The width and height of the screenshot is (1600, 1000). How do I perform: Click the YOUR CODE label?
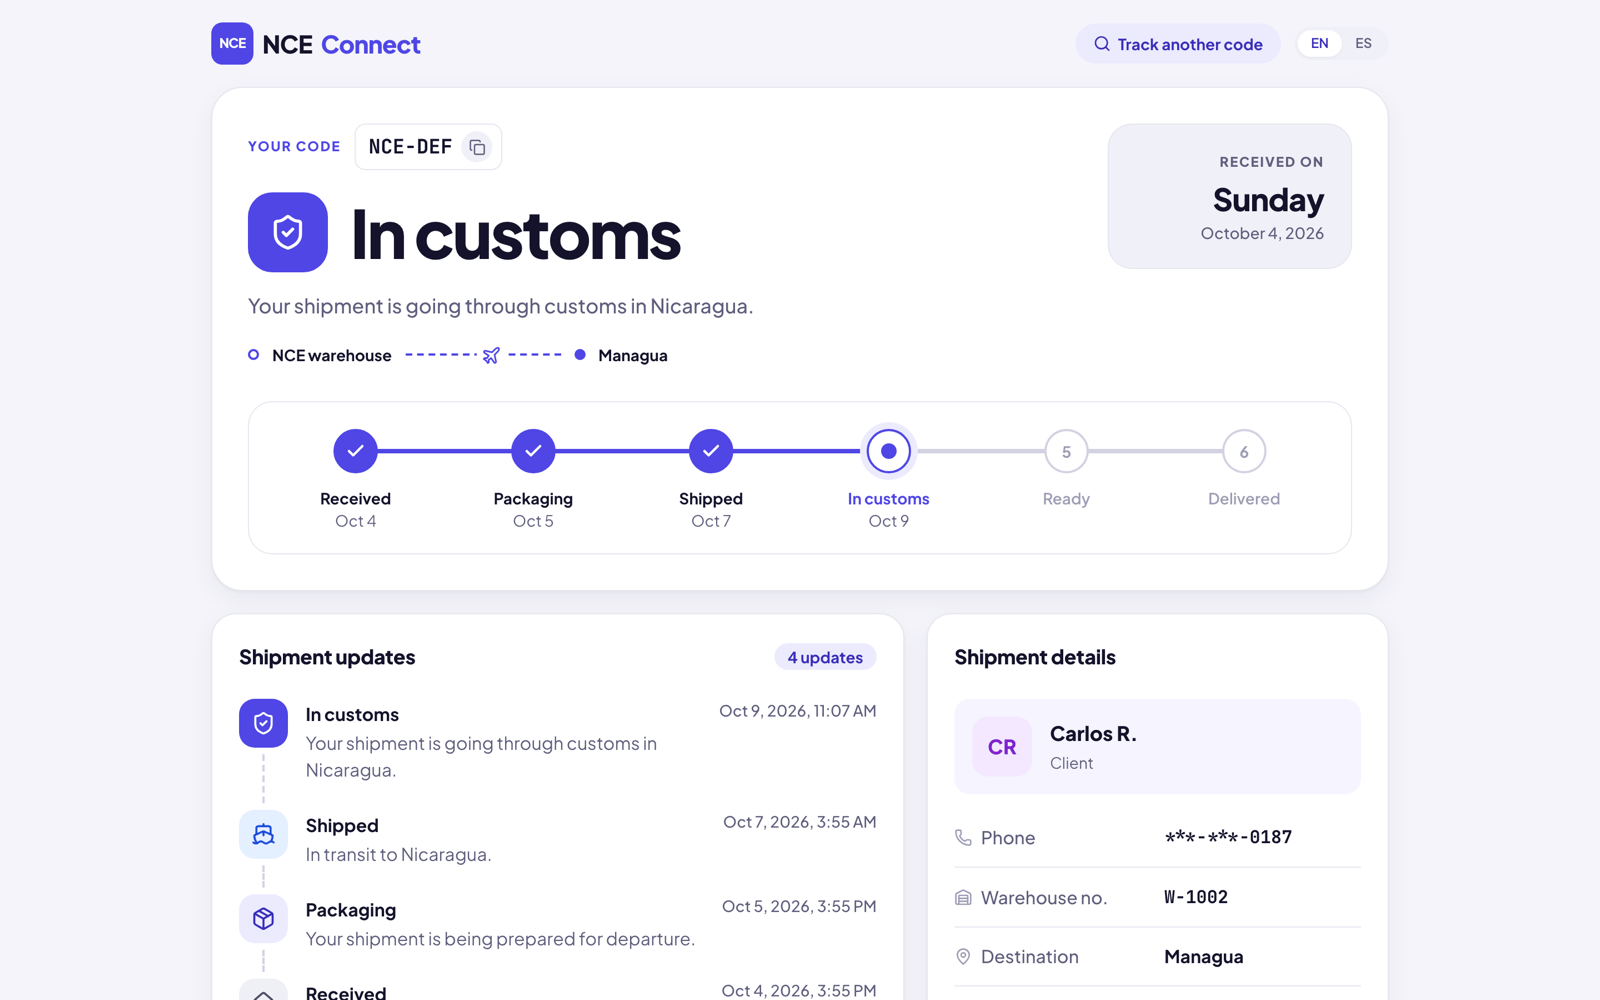(294, 146)
